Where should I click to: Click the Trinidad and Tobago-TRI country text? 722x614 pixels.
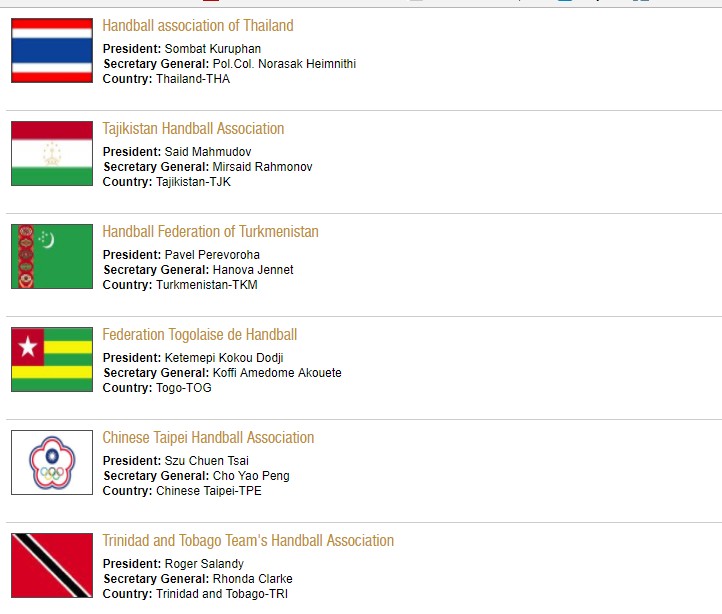coord(222,594)
